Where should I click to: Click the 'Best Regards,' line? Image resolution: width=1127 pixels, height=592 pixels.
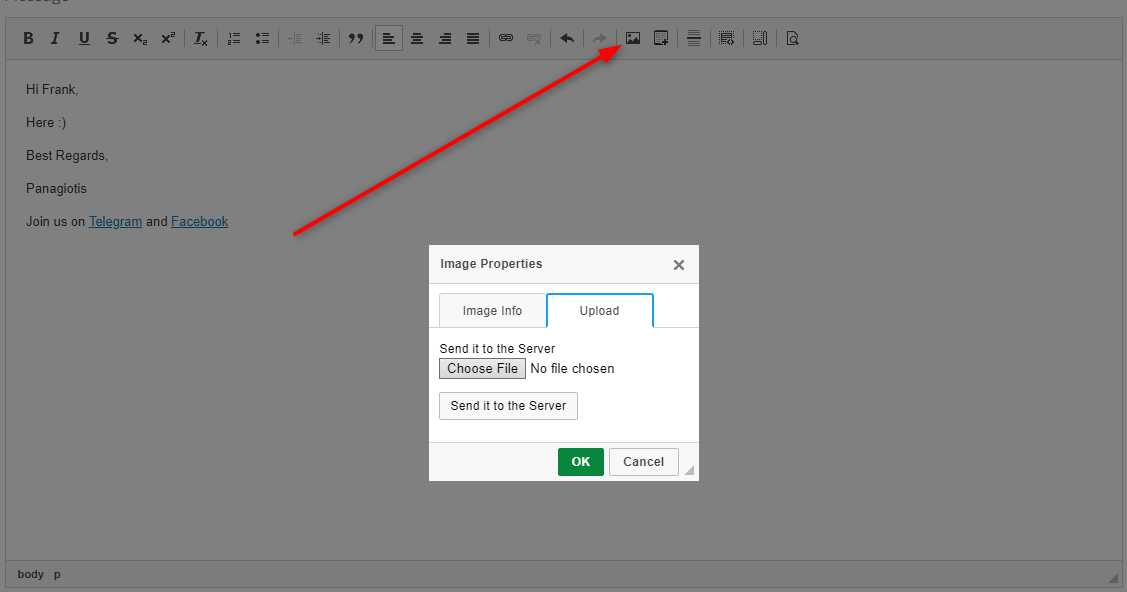67,155
